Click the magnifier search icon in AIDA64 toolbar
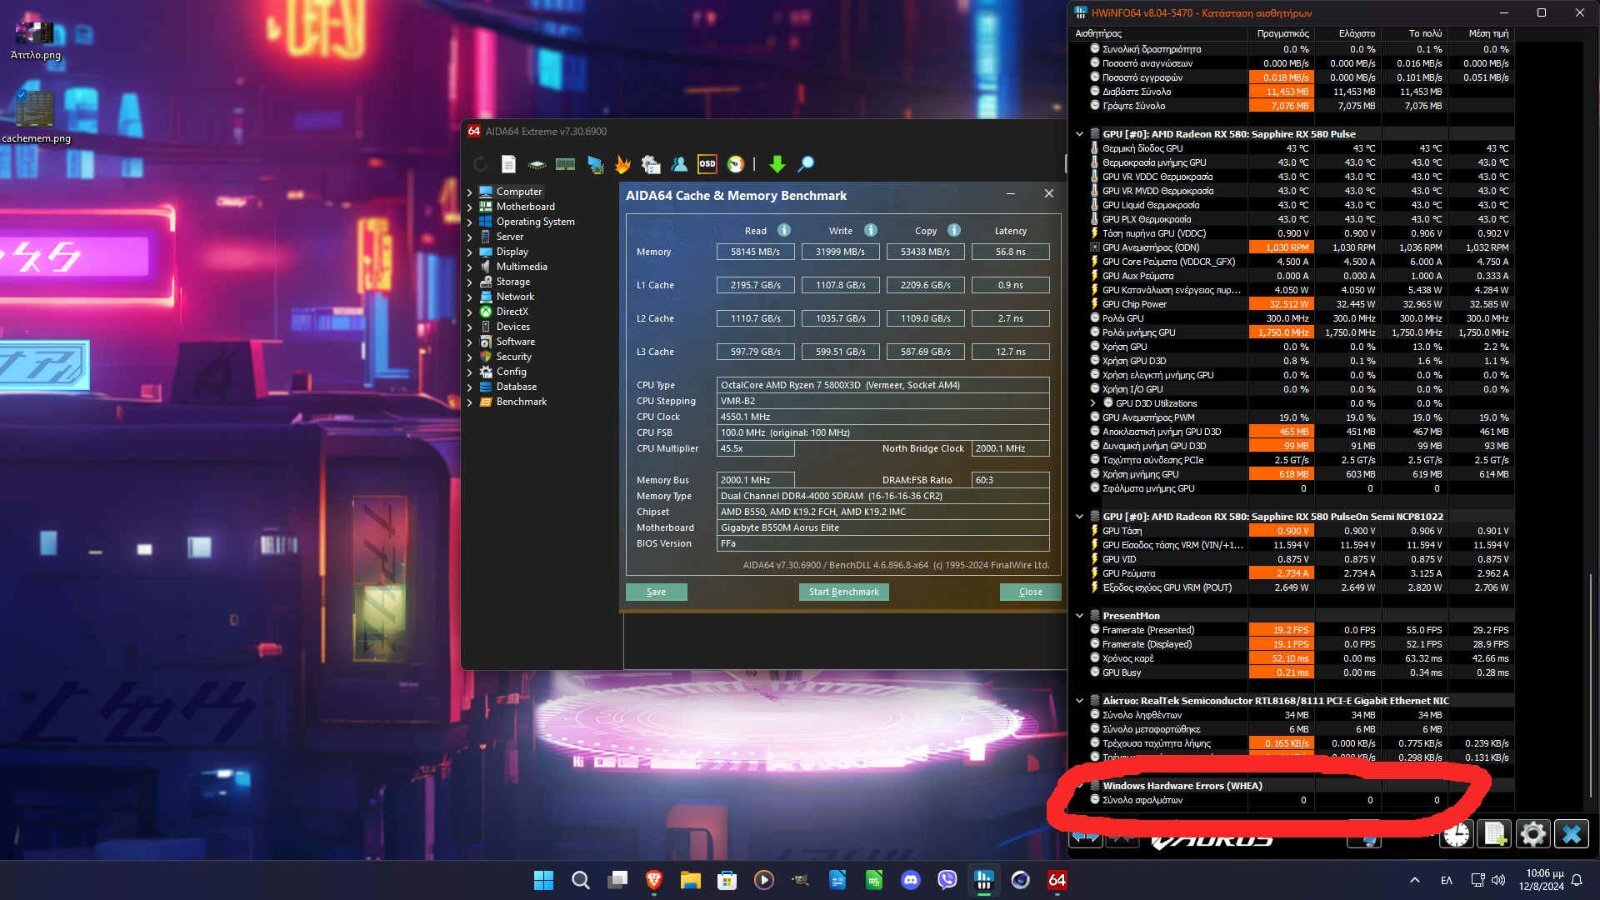 806,164
